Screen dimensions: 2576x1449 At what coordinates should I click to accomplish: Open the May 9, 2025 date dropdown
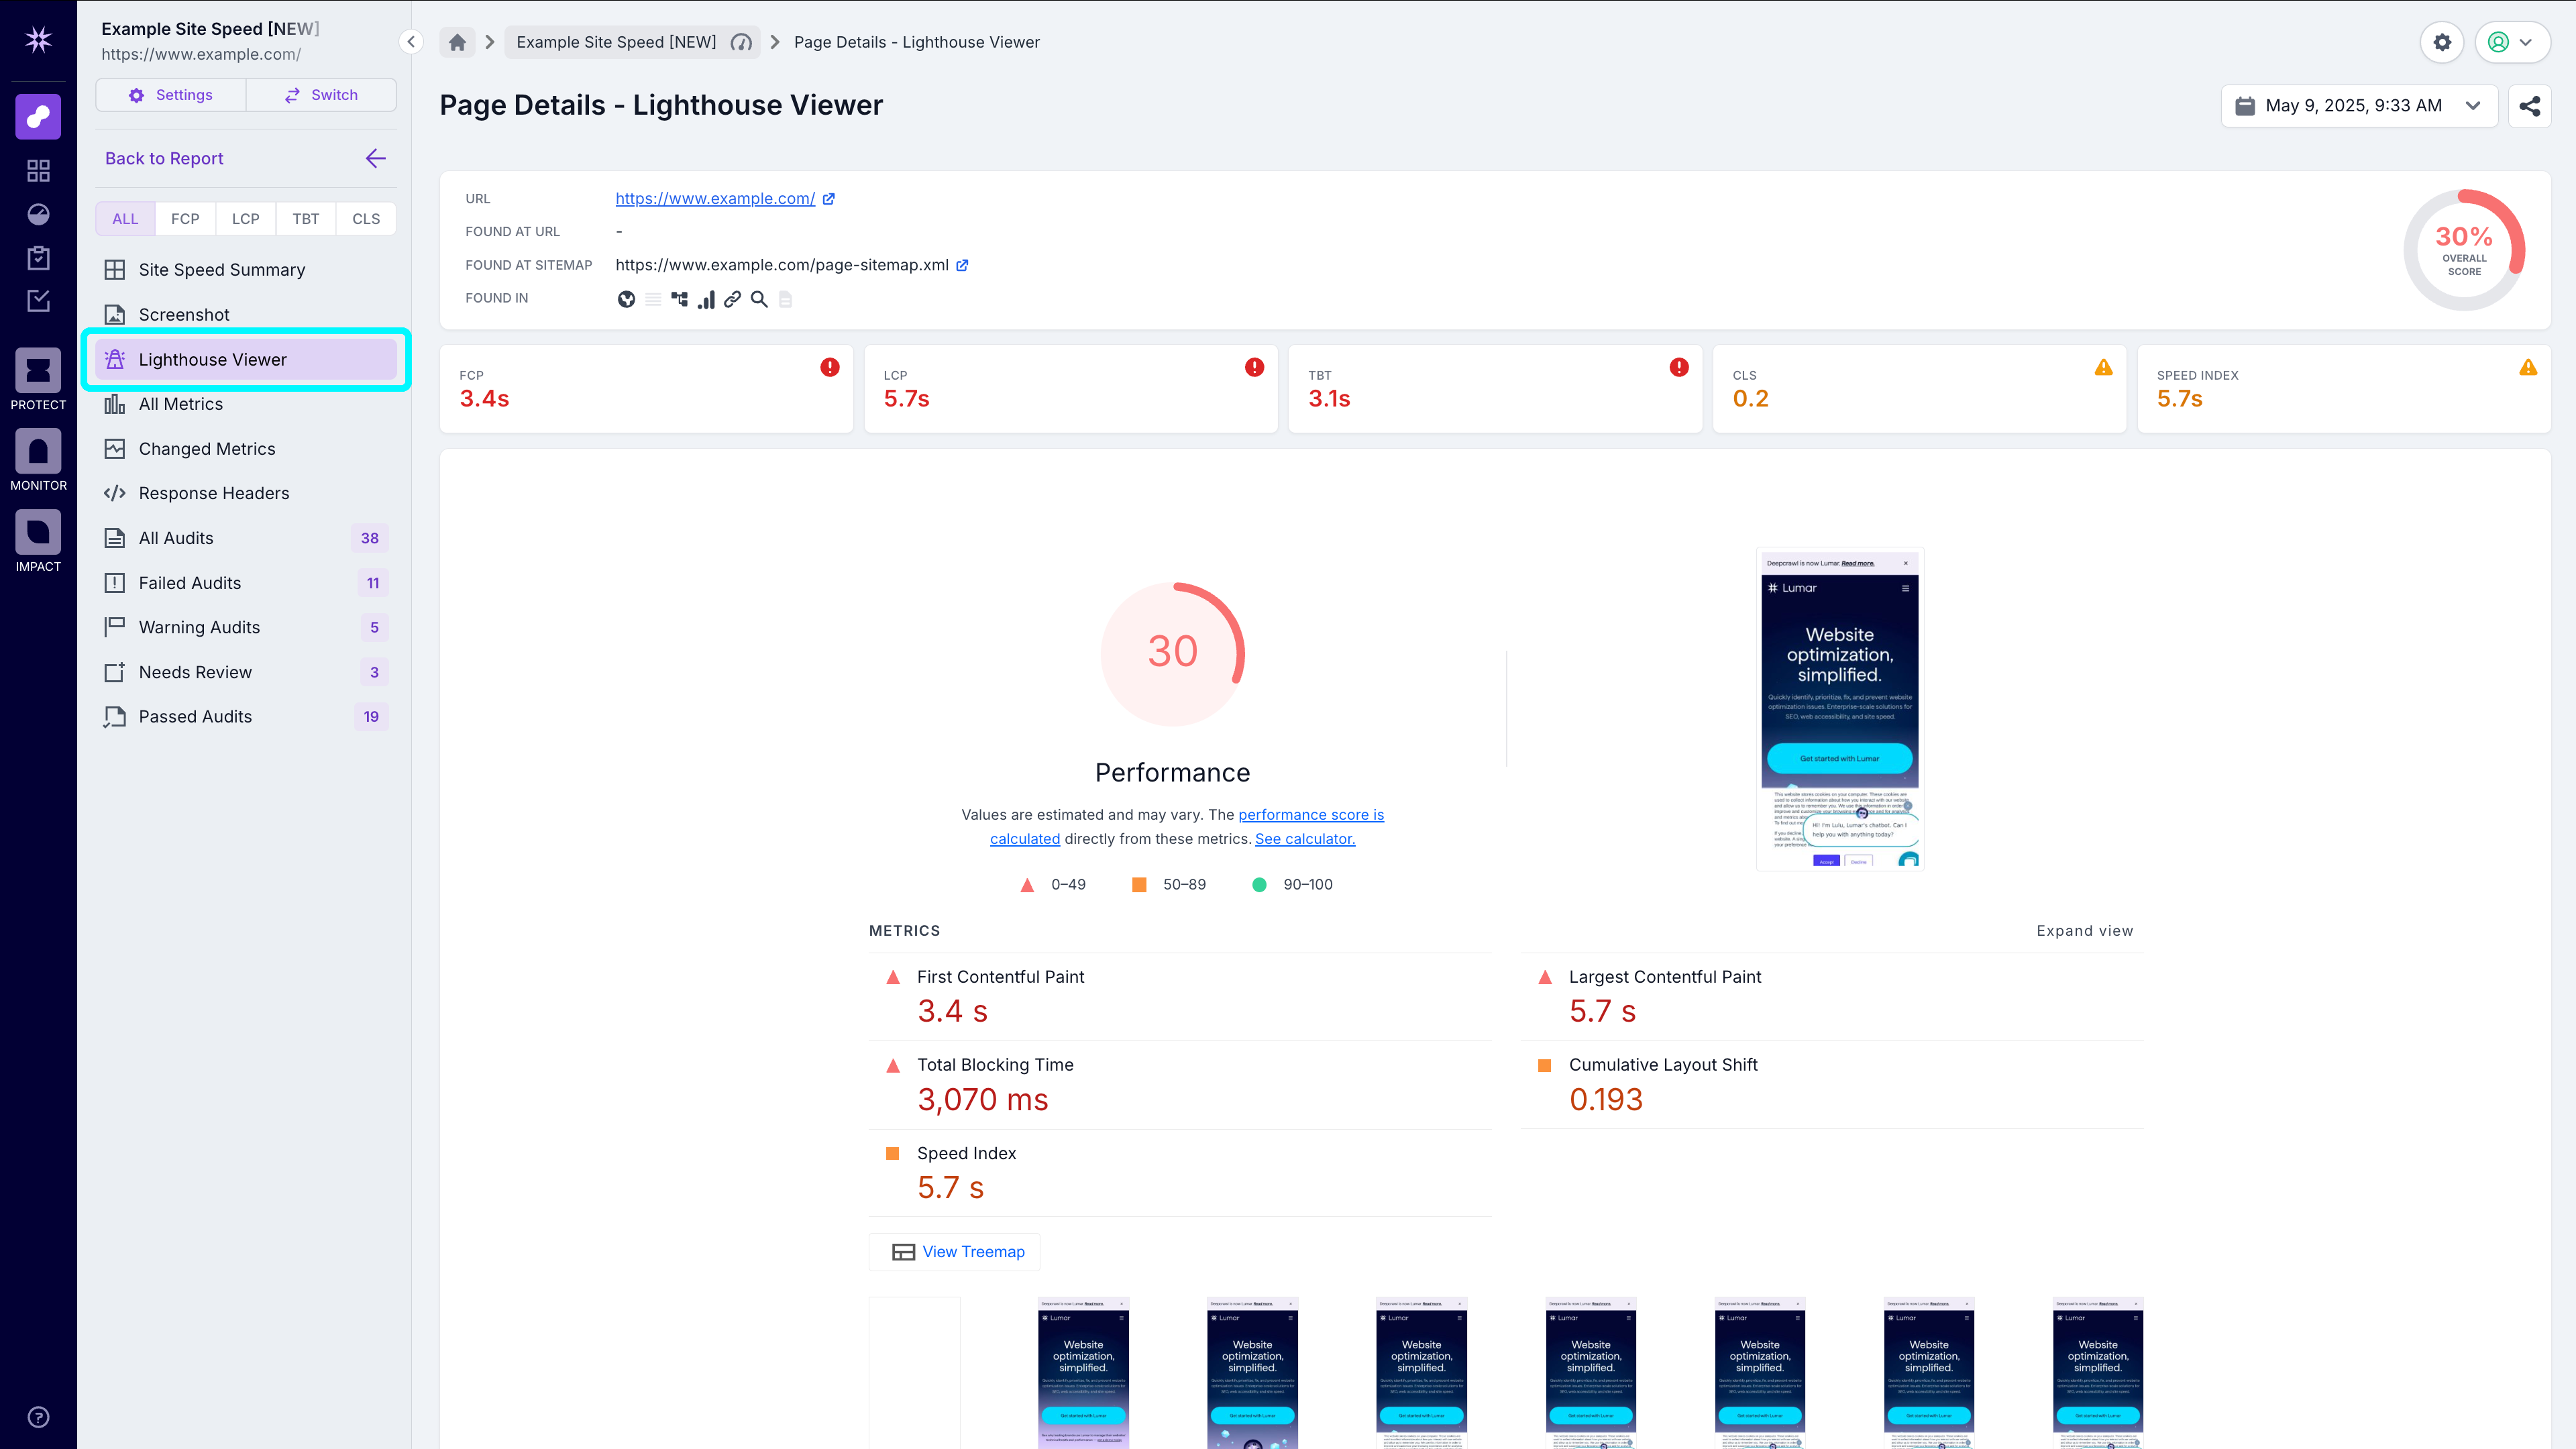2360,106
